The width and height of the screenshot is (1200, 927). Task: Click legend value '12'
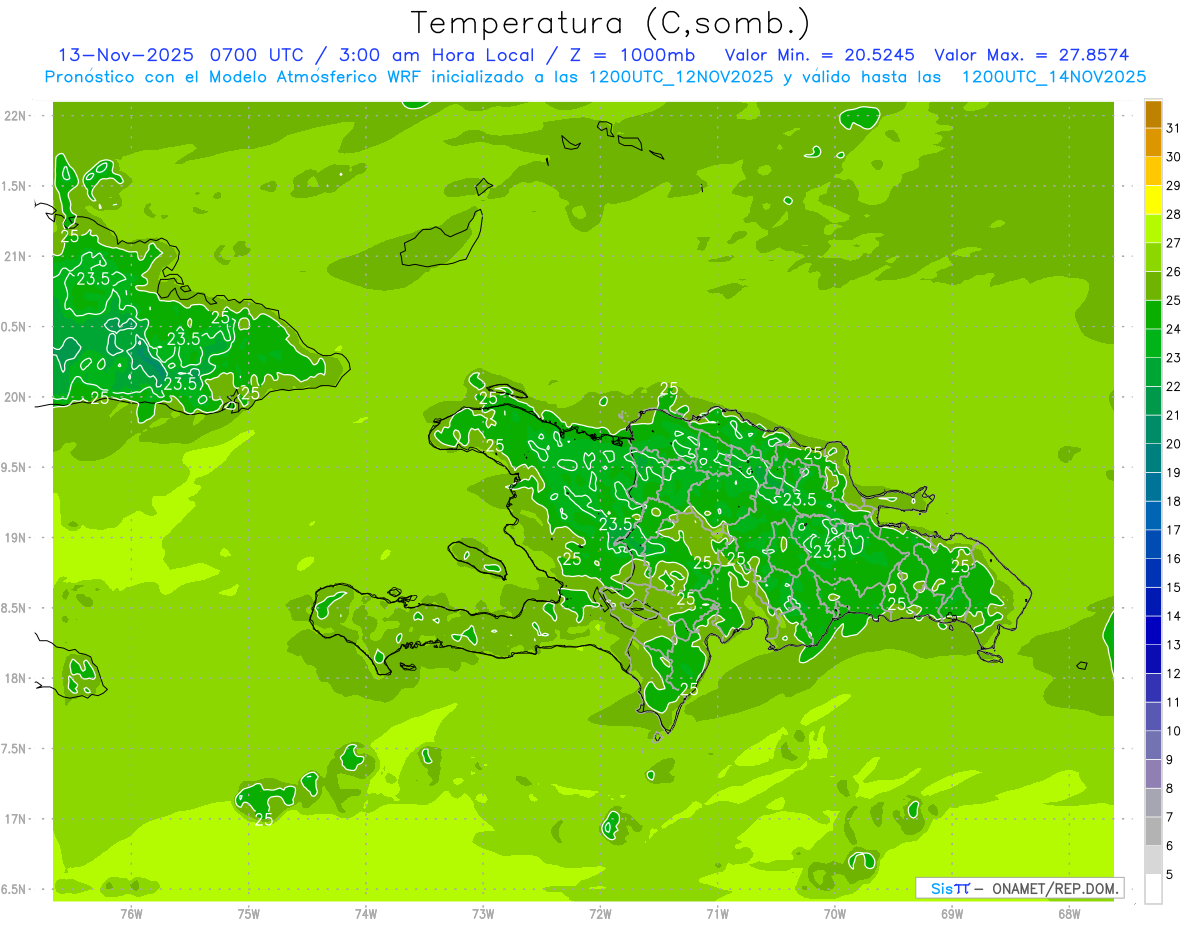(1174, 674)
